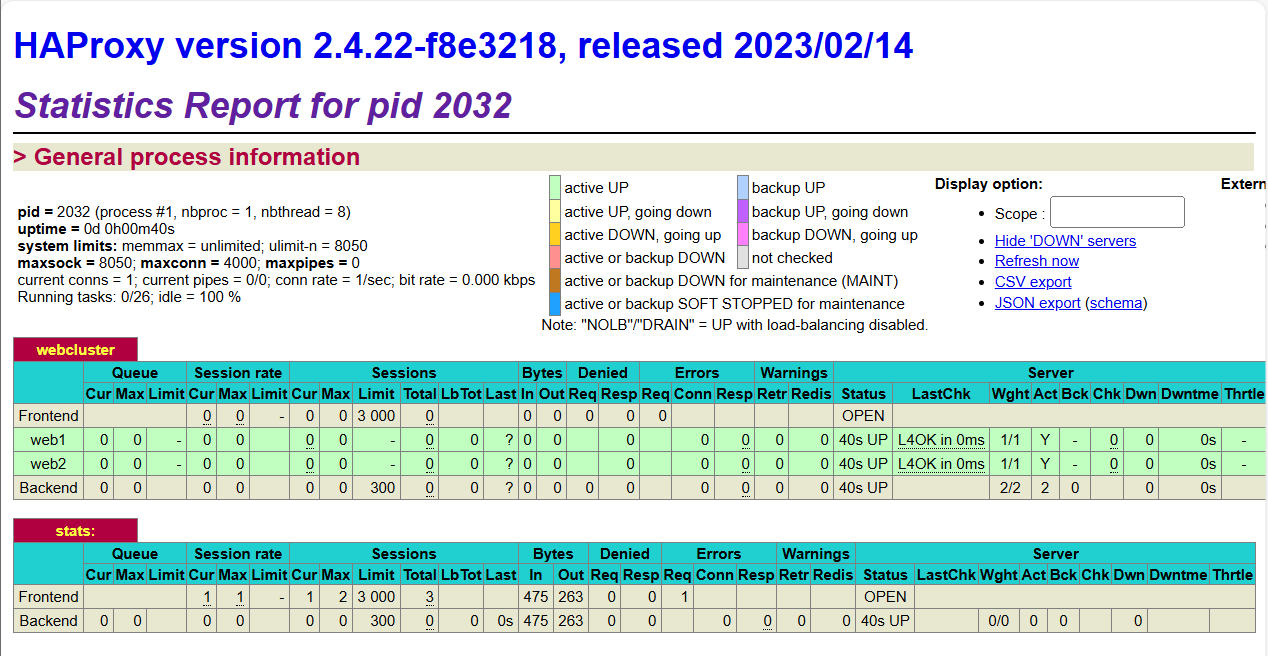Click the webcluster Session rate header
This screenshot has width=1268, height=656.
[x=238, y=373]
